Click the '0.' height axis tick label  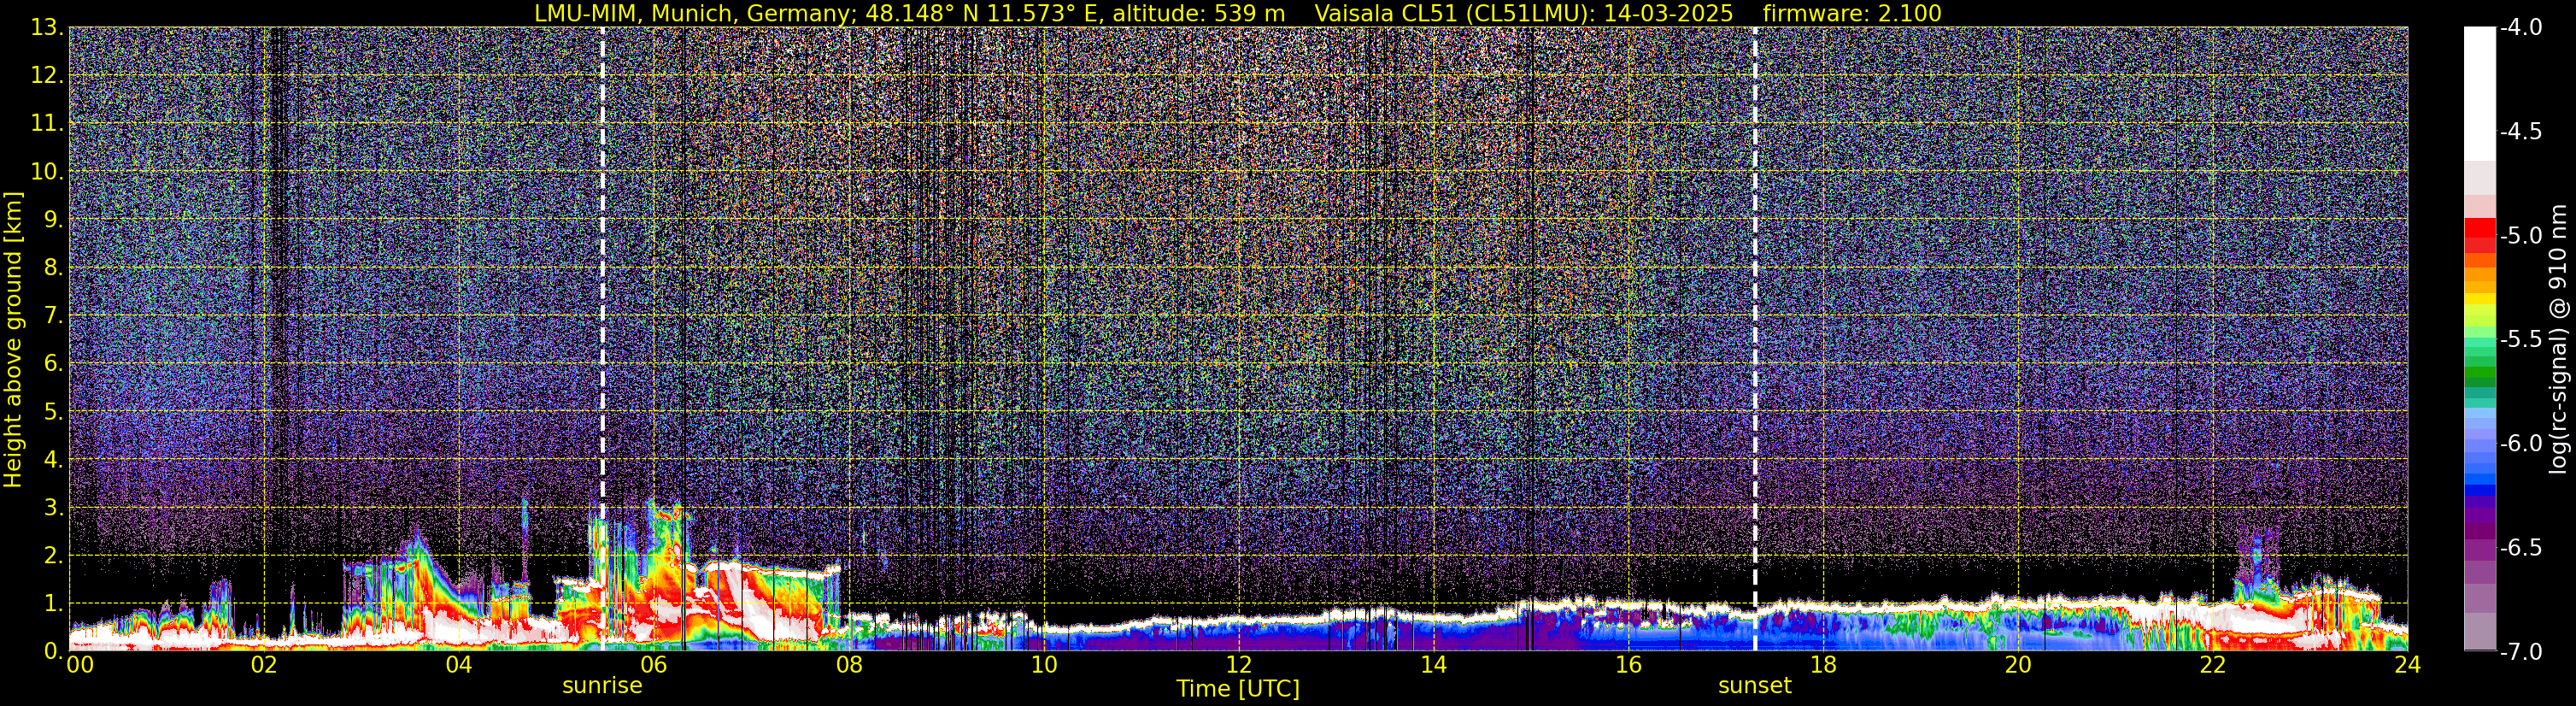tap(54, 651)
